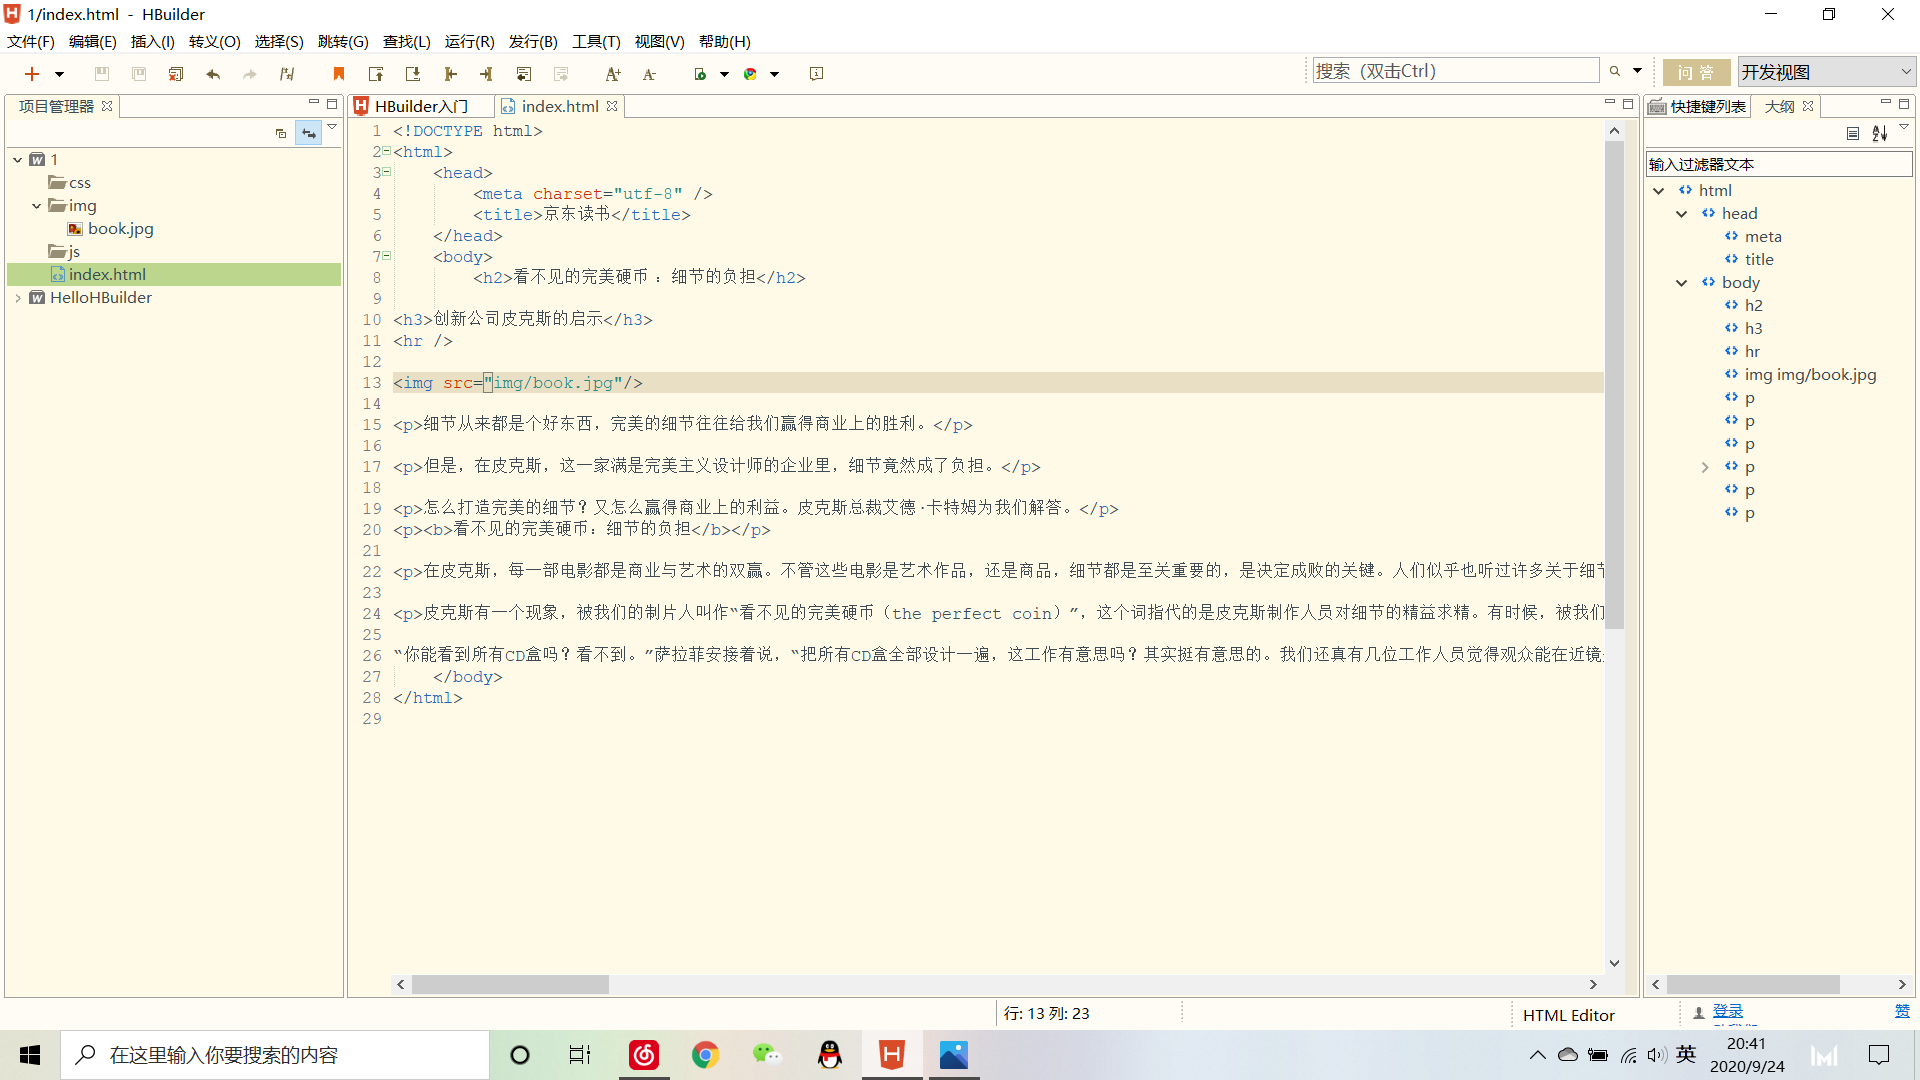Click the green Run in device icon
Viewport: 1920px width, 1080px height.
pyautogui.click(x=701, y=74)
